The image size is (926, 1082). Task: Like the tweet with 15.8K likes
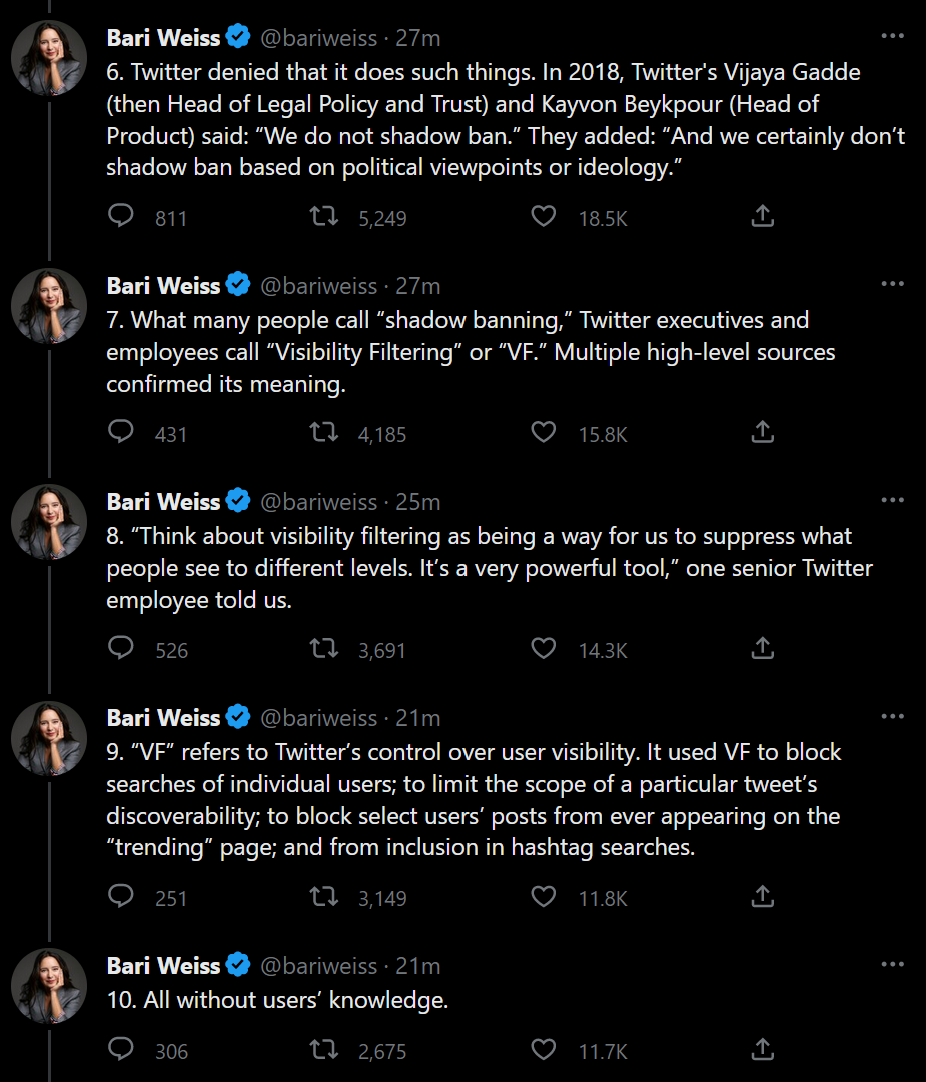coord(543,432)
